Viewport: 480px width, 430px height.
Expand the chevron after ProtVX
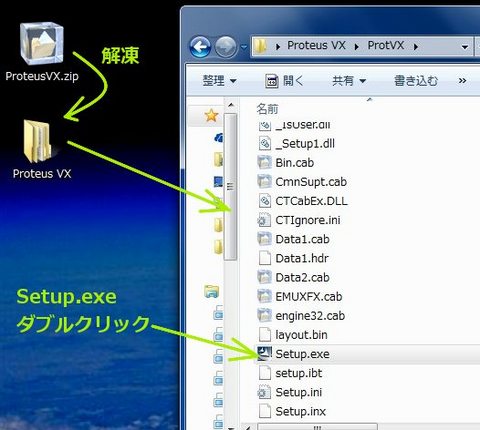click(416, 47)
